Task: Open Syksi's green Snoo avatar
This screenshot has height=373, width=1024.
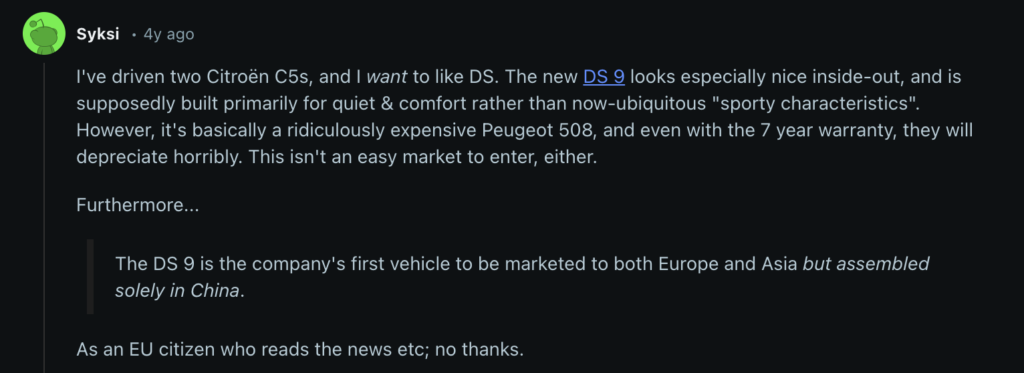Action: click(x=44, y=33)
